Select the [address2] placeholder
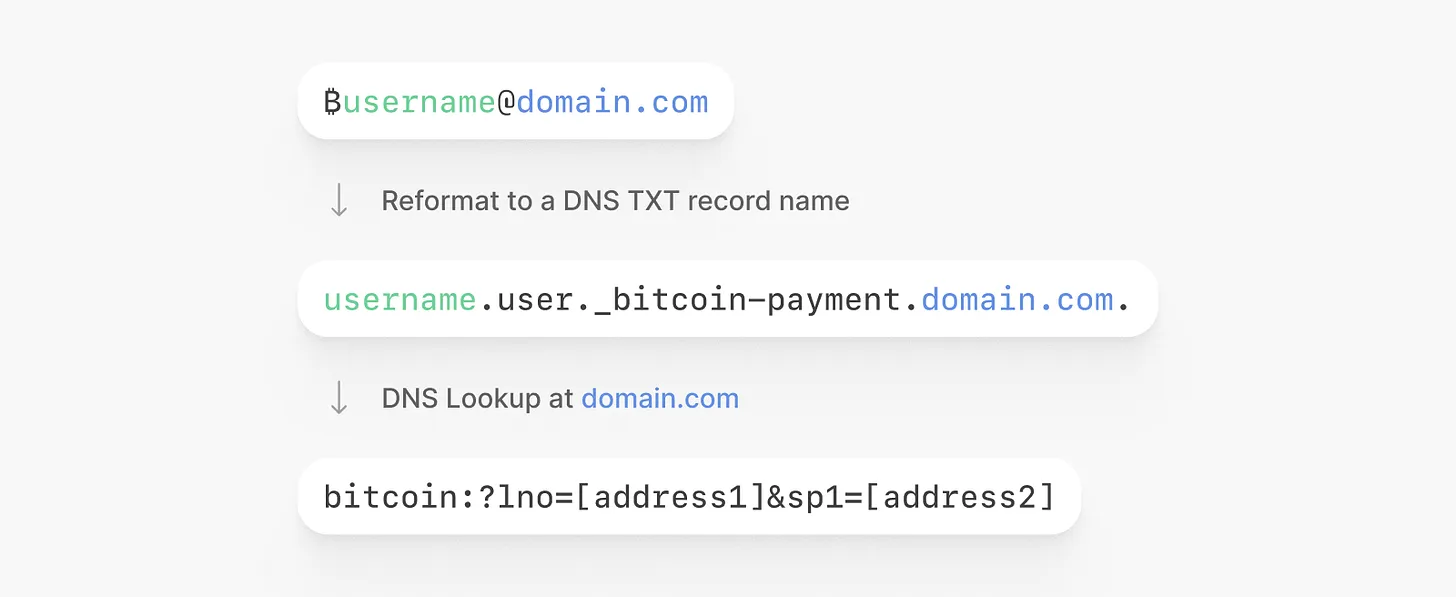This screenshot has width=1456, height=597. (x=957, y=497)
